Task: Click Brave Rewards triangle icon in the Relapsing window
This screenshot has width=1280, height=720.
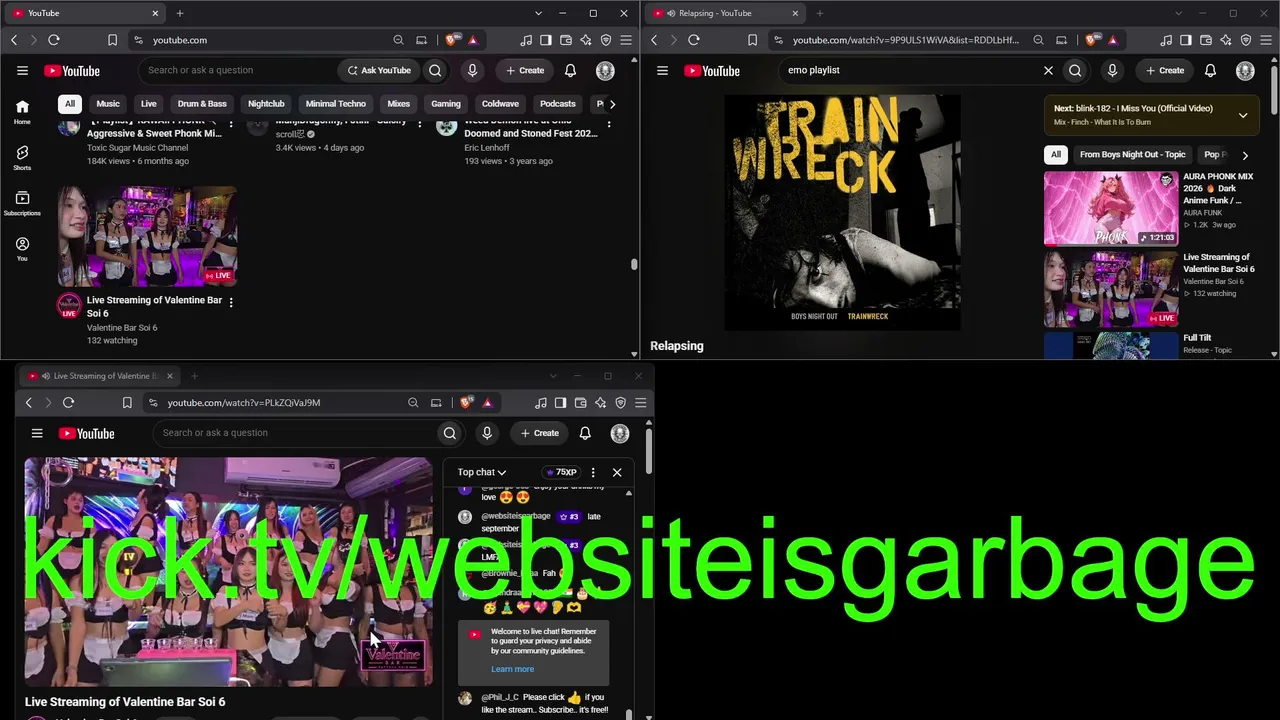Action: pos(1113,40)
